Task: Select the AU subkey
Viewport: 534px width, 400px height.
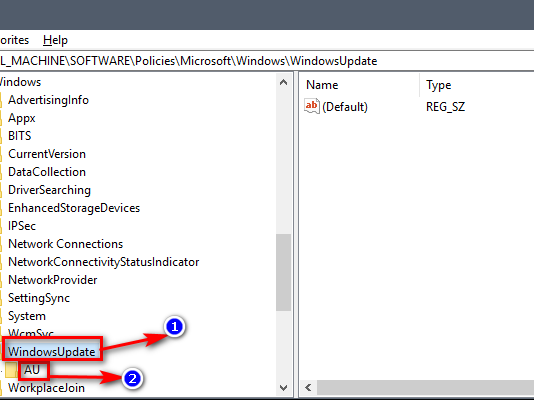Action: click(x=32, y=370)
